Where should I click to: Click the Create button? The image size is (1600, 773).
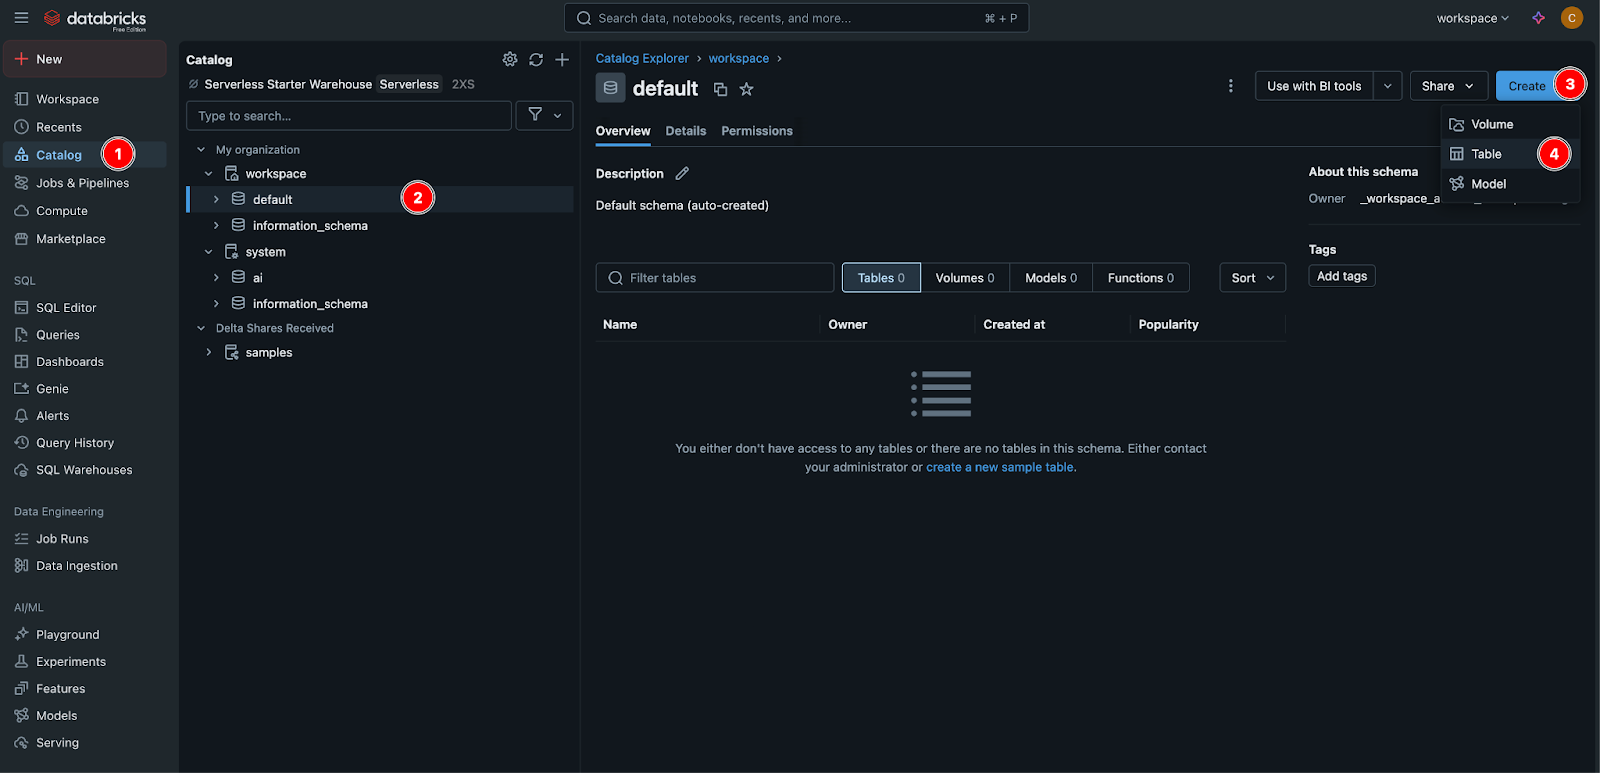point(1527,86)
